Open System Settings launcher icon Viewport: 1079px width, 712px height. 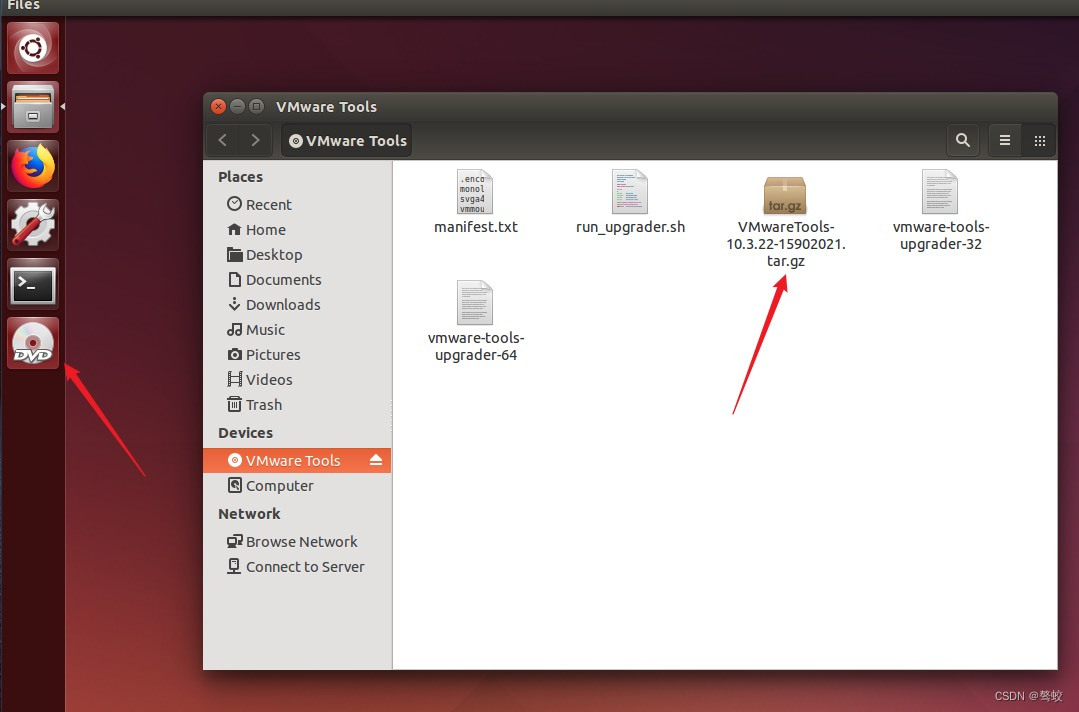[33, 226]
